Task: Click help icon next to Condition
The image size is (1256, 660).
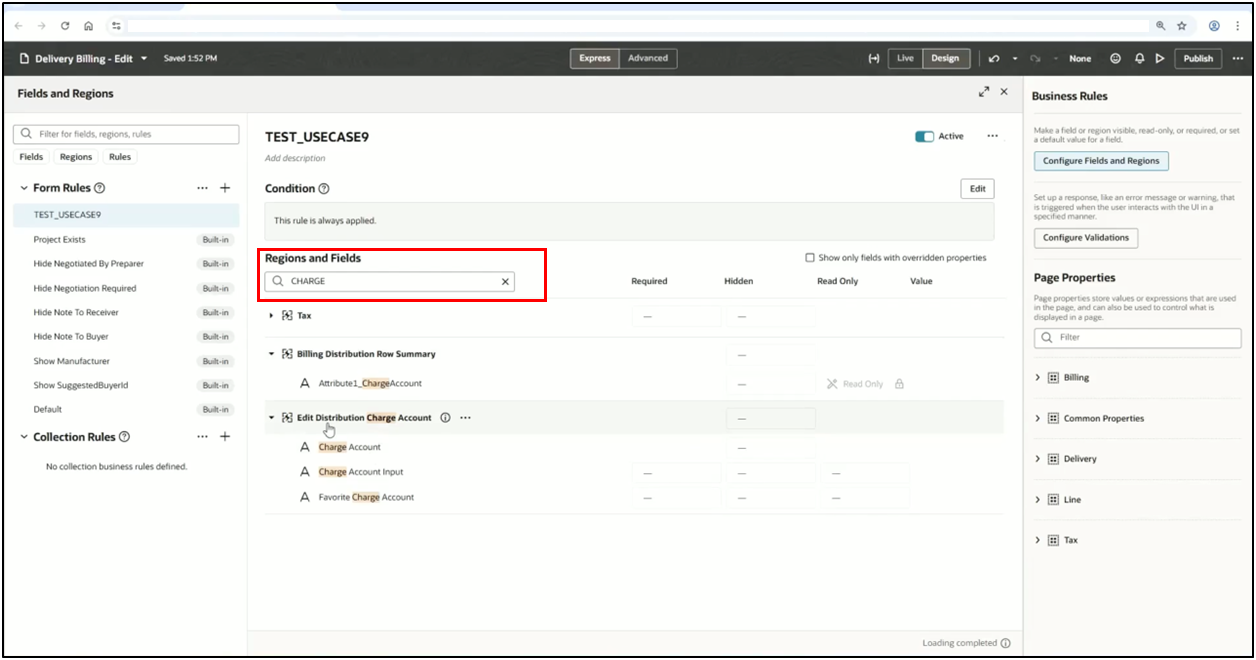Action: [x=324, y=189]
